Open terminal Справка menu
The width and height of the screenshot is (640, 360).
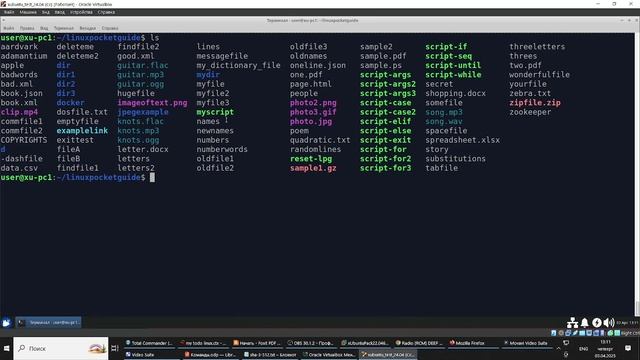[110, 28]
